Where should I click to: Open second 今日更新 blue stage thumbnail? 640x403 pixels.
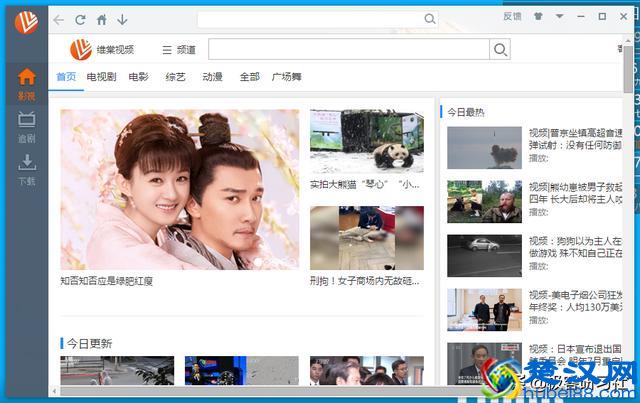point(242,370)
